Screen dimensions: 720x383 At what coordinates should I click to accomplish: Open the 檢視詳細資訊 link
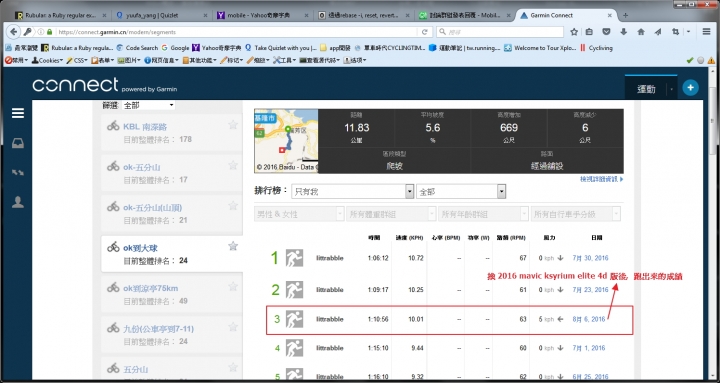602,179
